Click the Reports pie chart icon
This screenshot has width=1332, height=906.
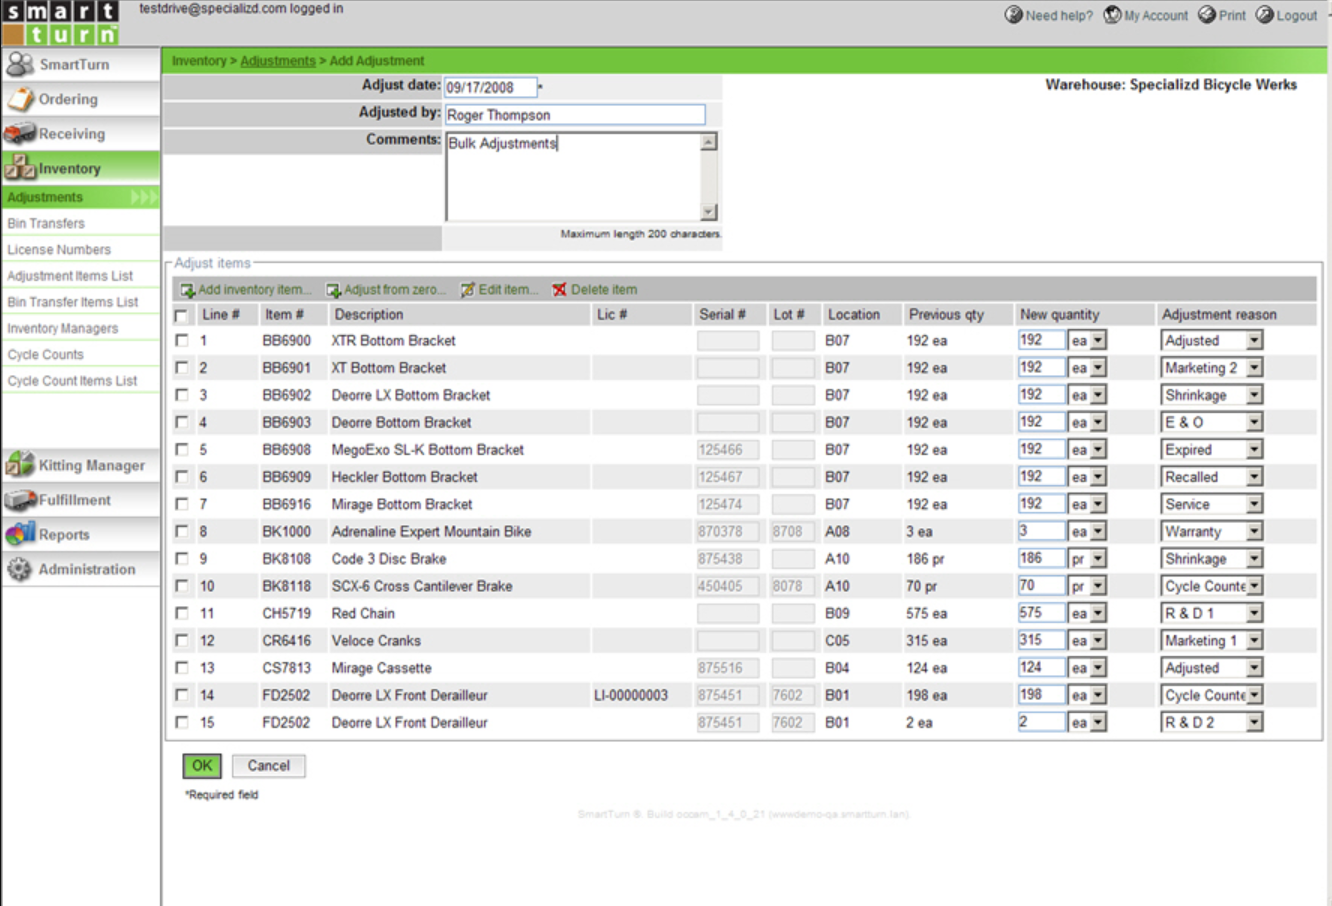[20, 534]
